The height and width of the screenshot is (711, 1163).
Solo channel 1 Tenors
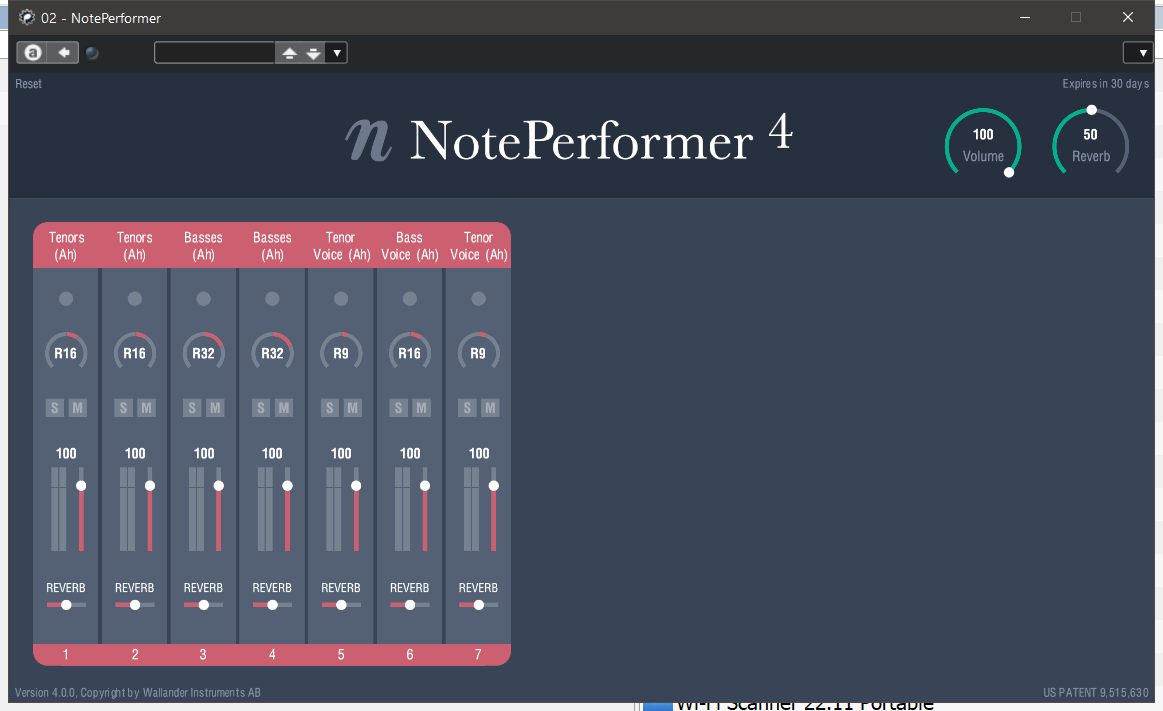coord(54,408)
